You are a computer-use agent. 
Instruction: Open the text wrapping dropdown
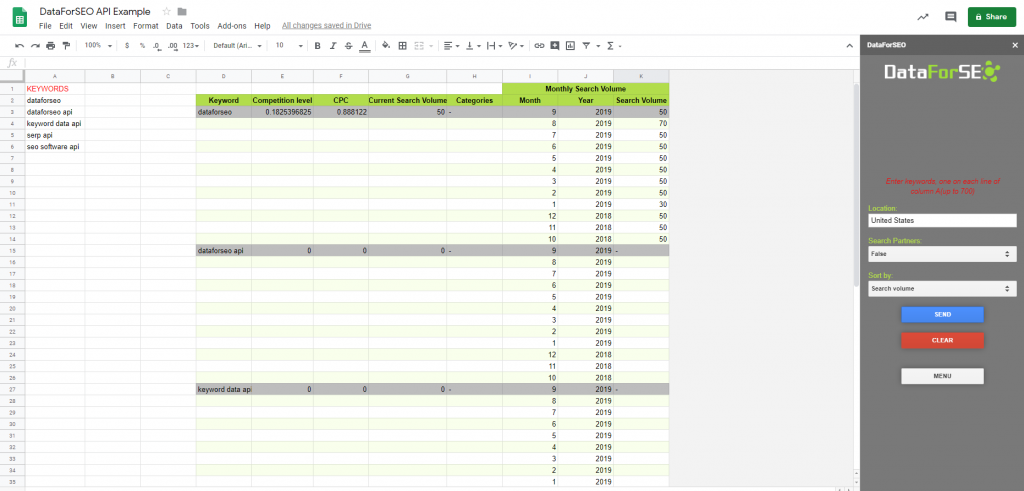click(x=494, y=46)
